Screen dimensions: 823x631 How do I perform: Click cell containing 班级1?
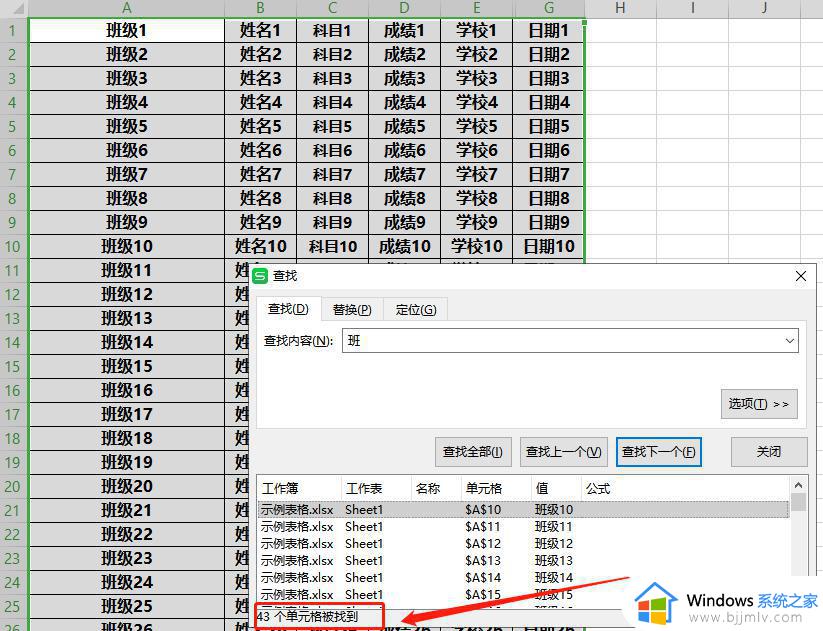click(x=126, y=30)
